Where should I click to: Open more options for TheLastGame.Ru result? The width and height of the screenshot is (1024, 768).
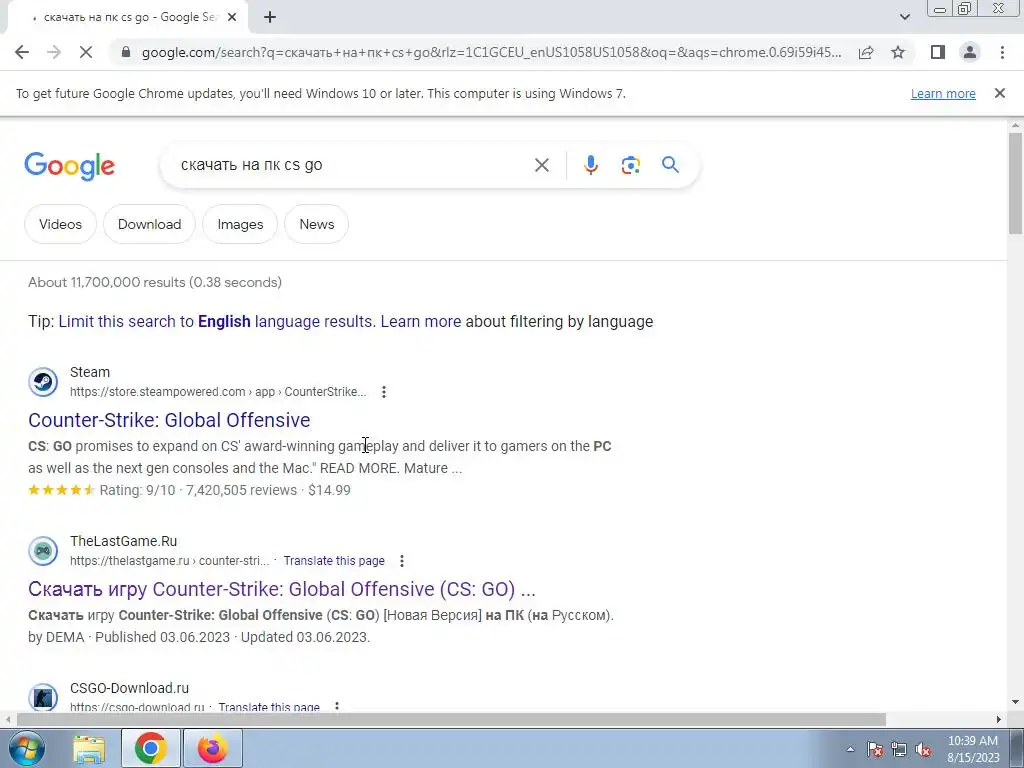[x=402, y=561]
